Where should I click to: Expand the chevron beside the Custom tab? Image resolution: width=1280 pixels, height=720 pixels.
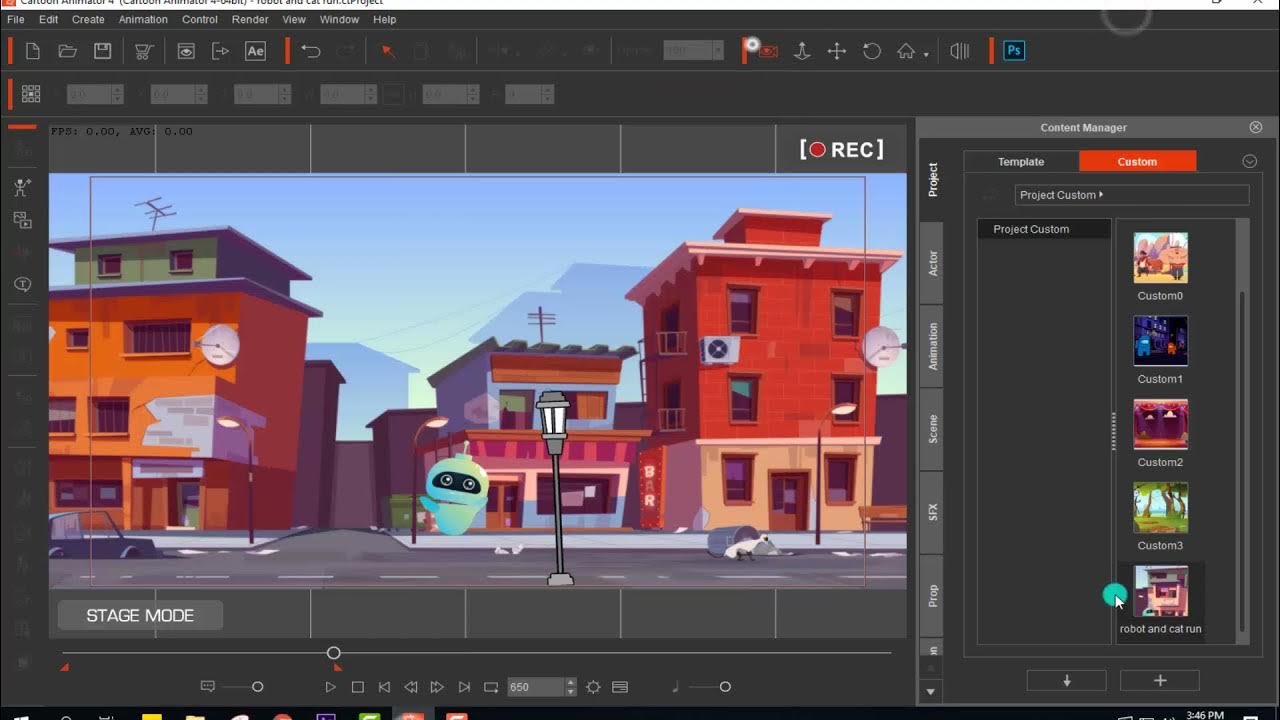(x=1249, y=160)
